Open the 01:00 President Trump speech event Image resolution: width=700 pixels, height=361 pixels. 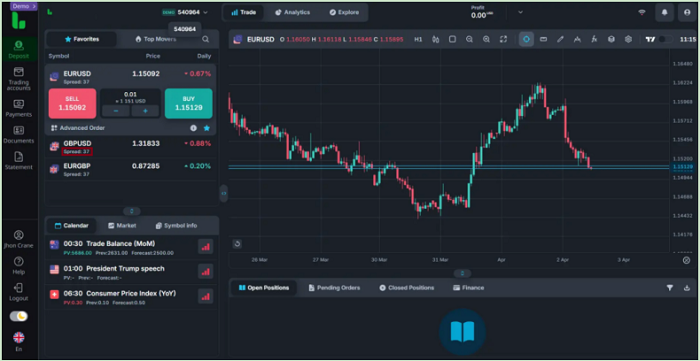coord(131,272)
